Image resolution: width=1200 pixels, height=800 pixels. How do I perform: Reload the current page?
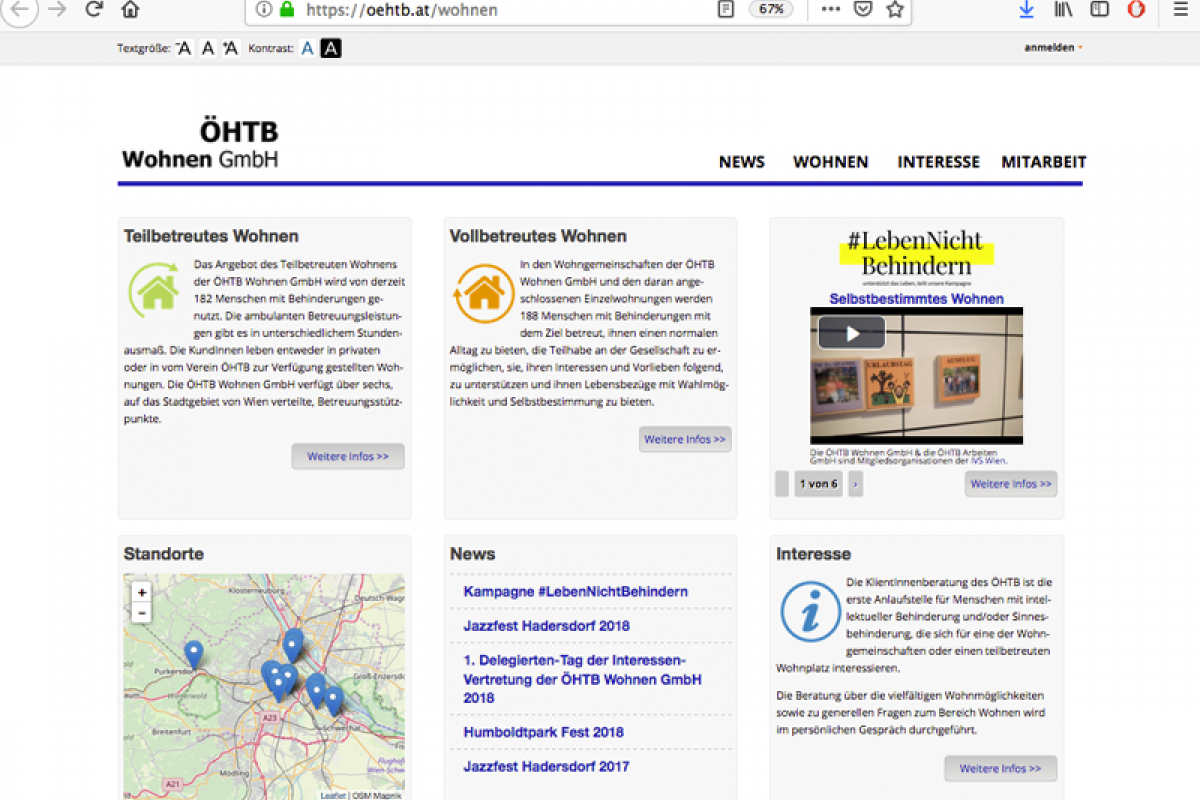point(94,9)
